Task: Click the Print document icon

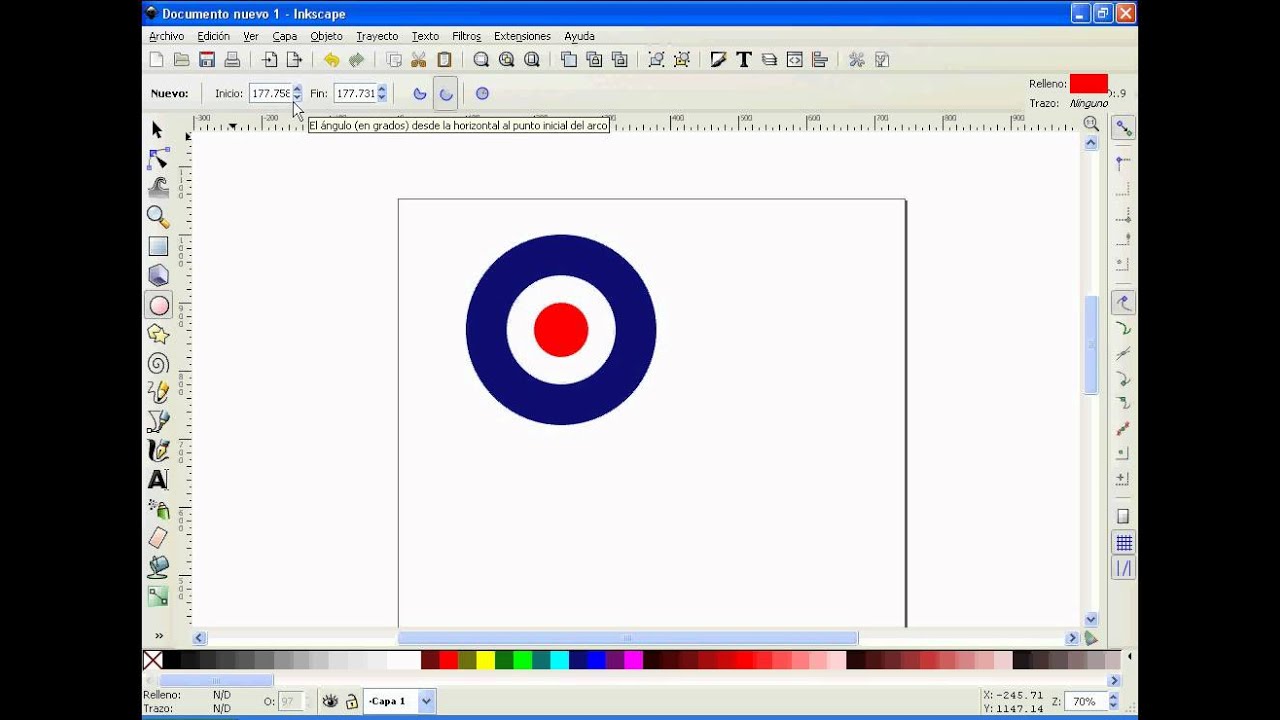Action: coord(232,60)
